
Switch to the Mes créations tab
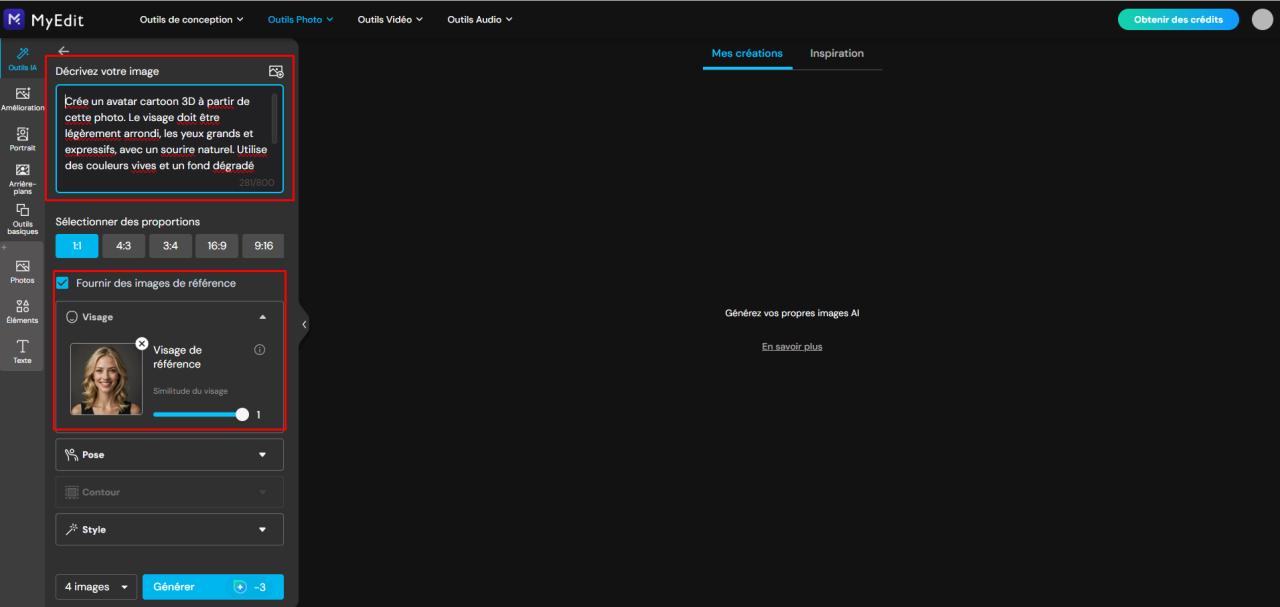pyautogui.click(x=747, y=53)
